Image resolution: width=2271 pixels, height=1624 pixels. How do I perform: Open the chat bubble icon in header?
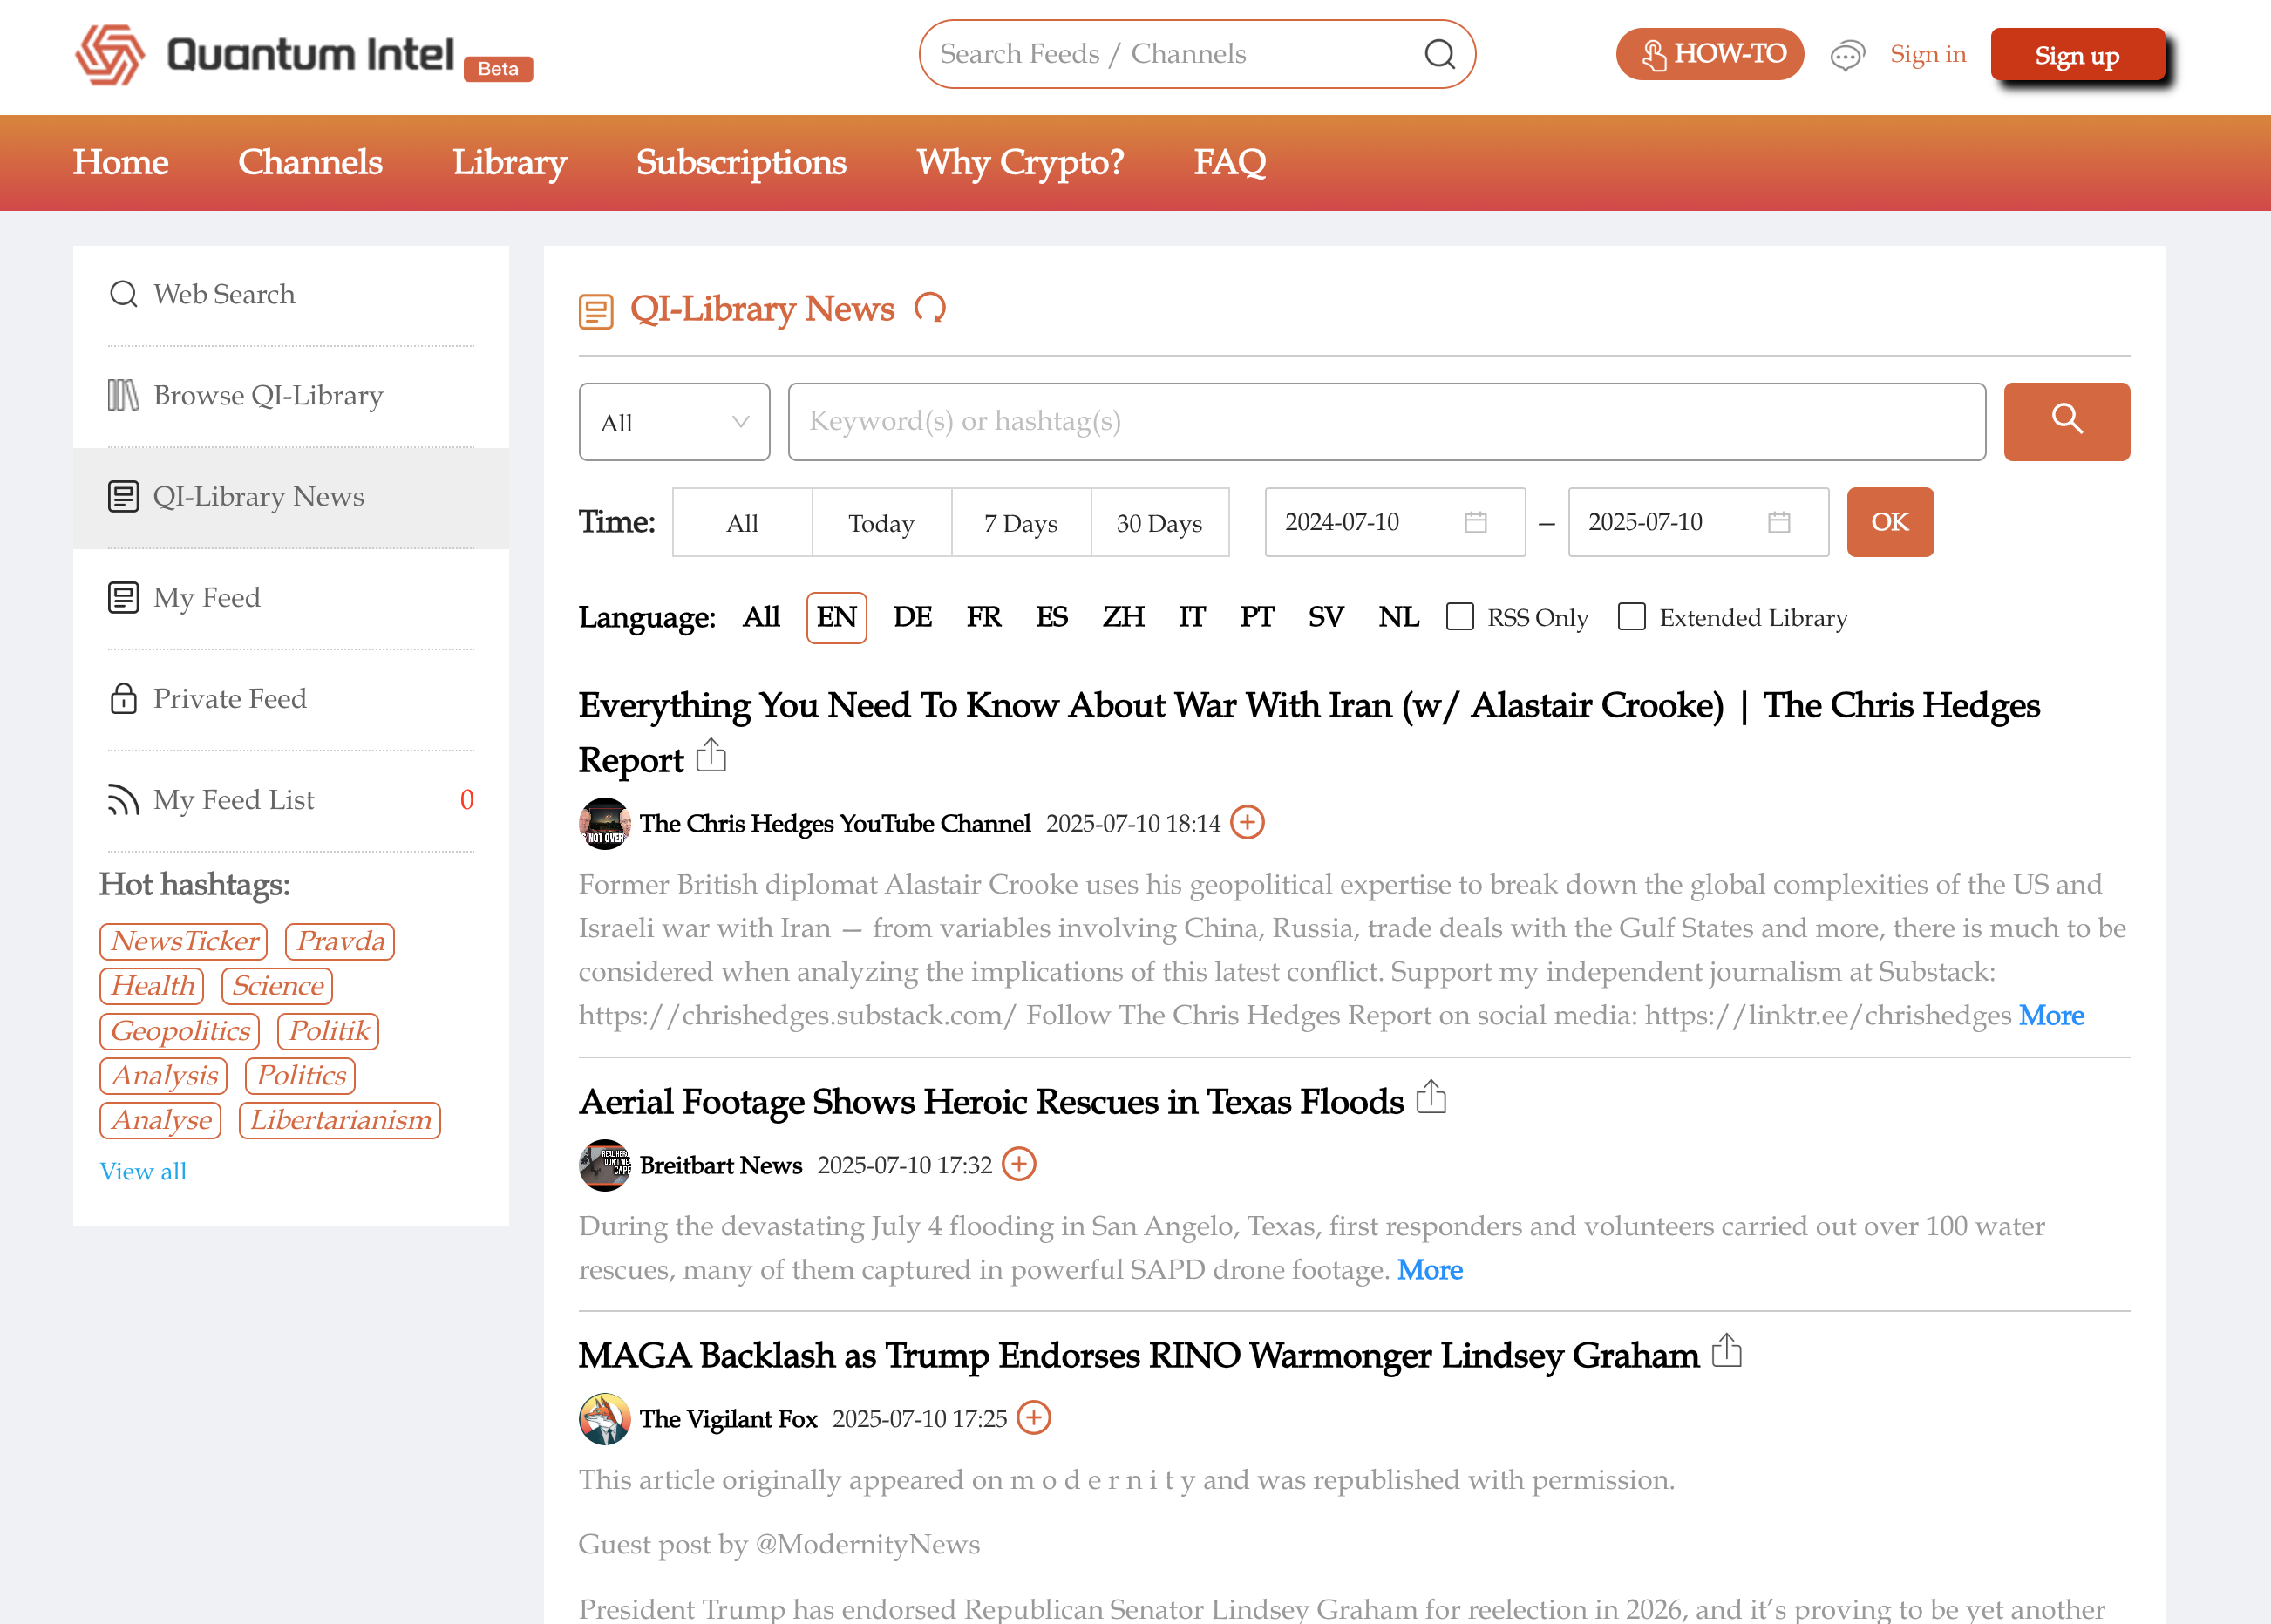[1847, 55]
